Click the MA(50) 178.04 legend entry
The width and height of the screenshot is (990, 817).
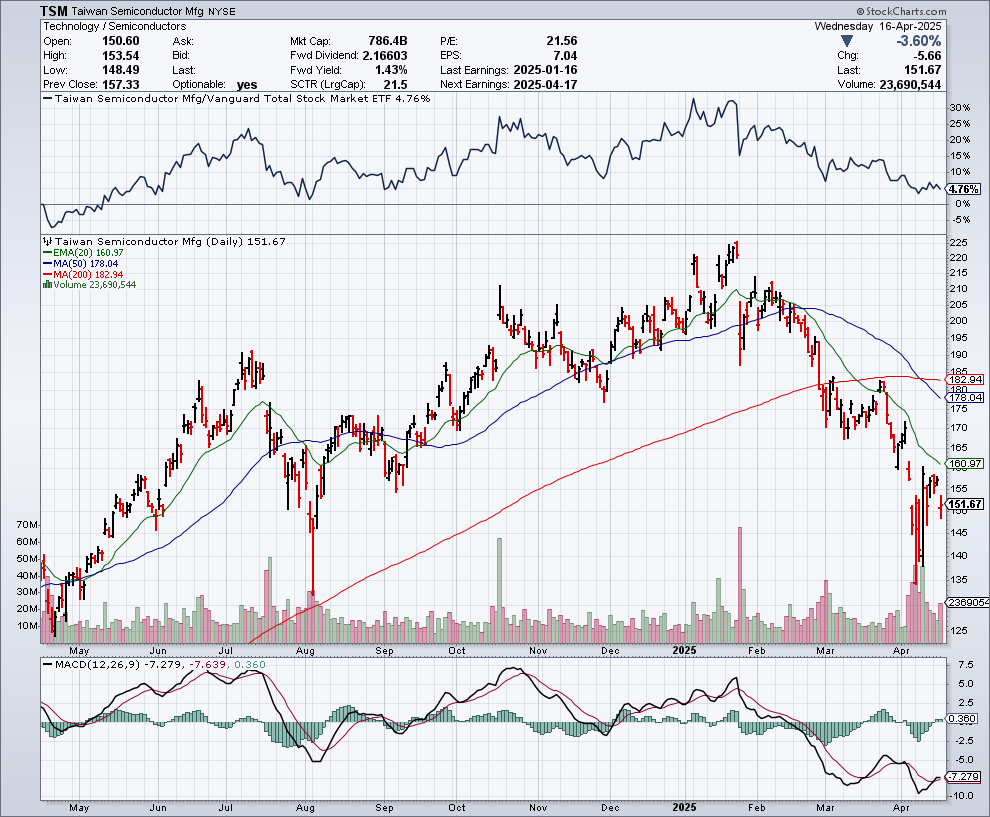[x=80, y=263]
